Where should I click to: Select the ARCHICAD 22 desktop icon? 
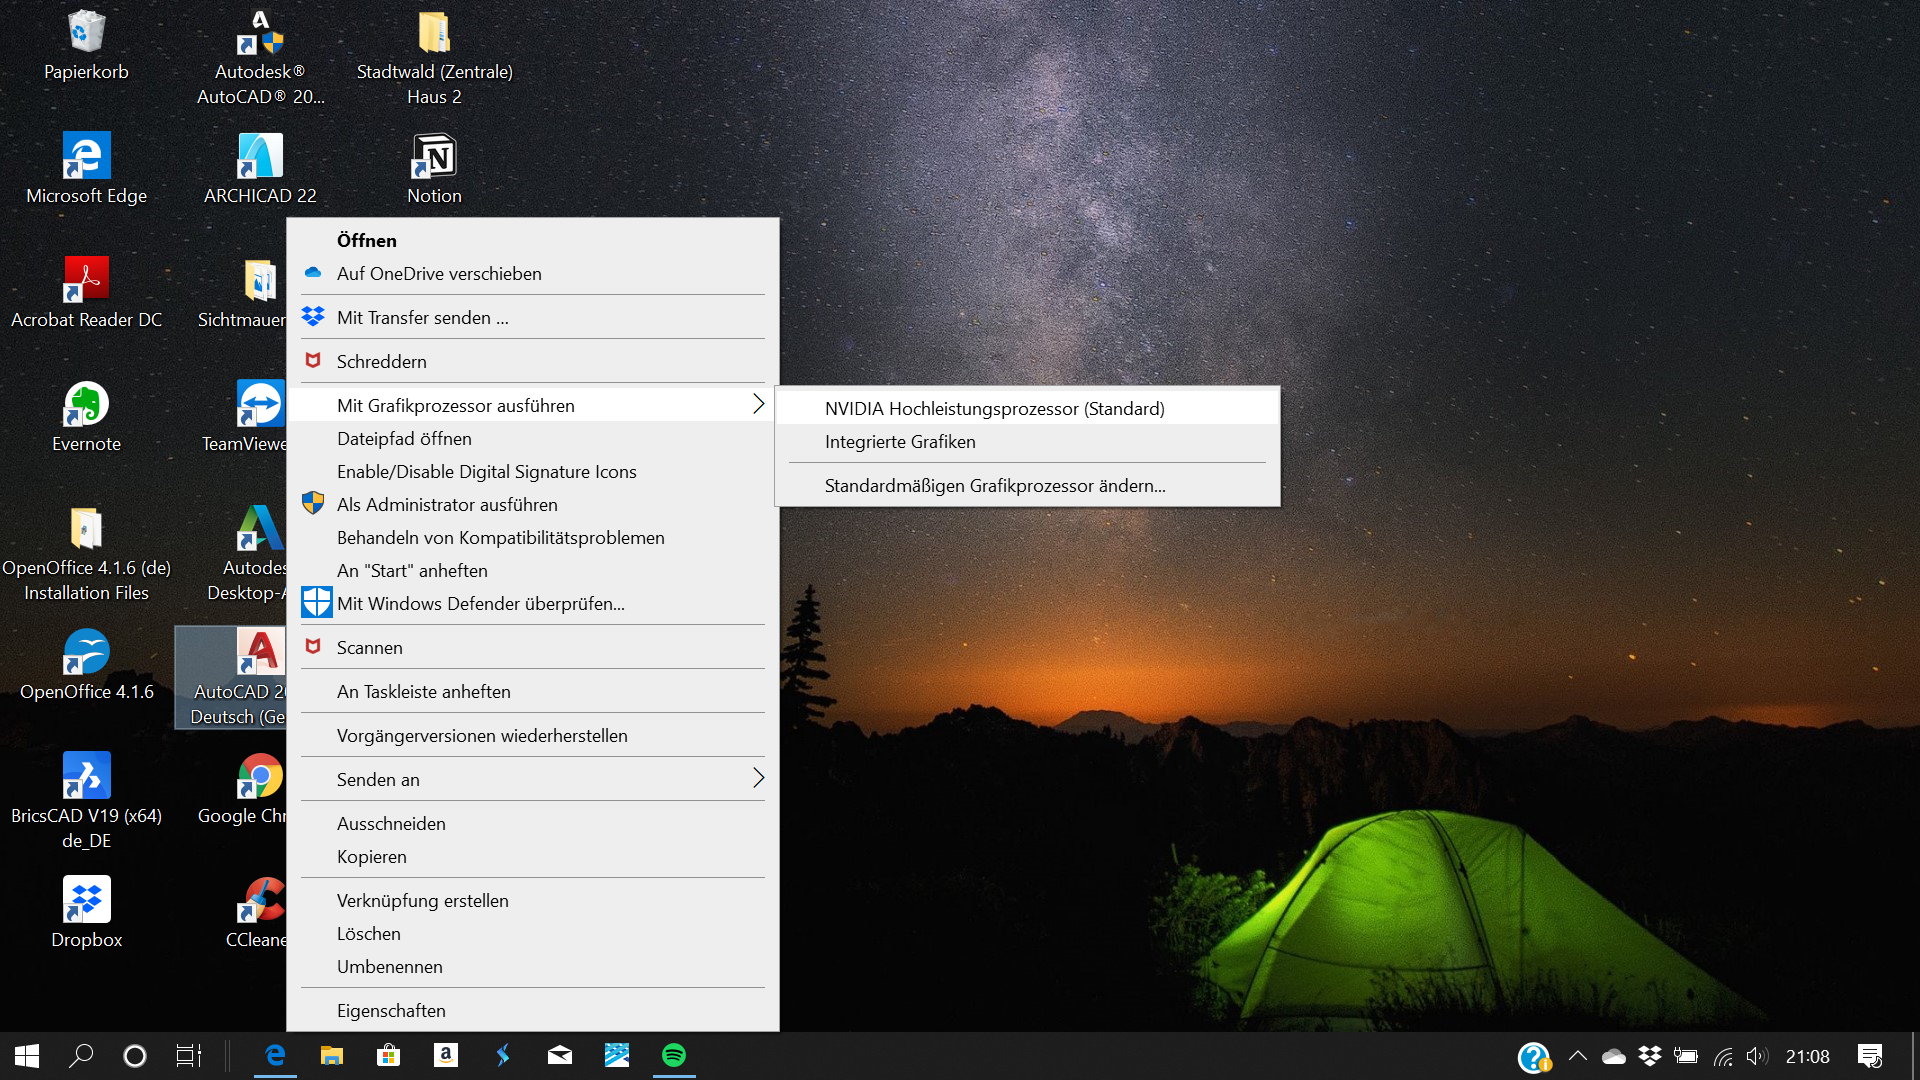(x=260, y=157)
